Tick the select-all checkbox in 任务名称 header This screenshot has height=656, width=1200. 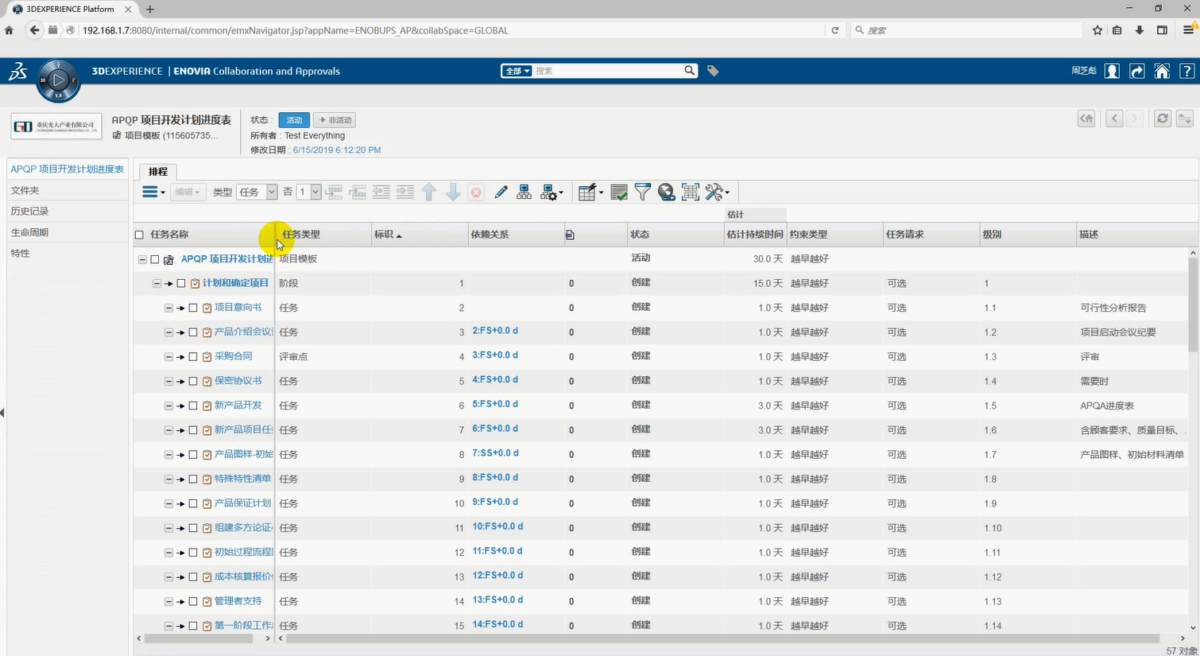click(x=139, y=235)
